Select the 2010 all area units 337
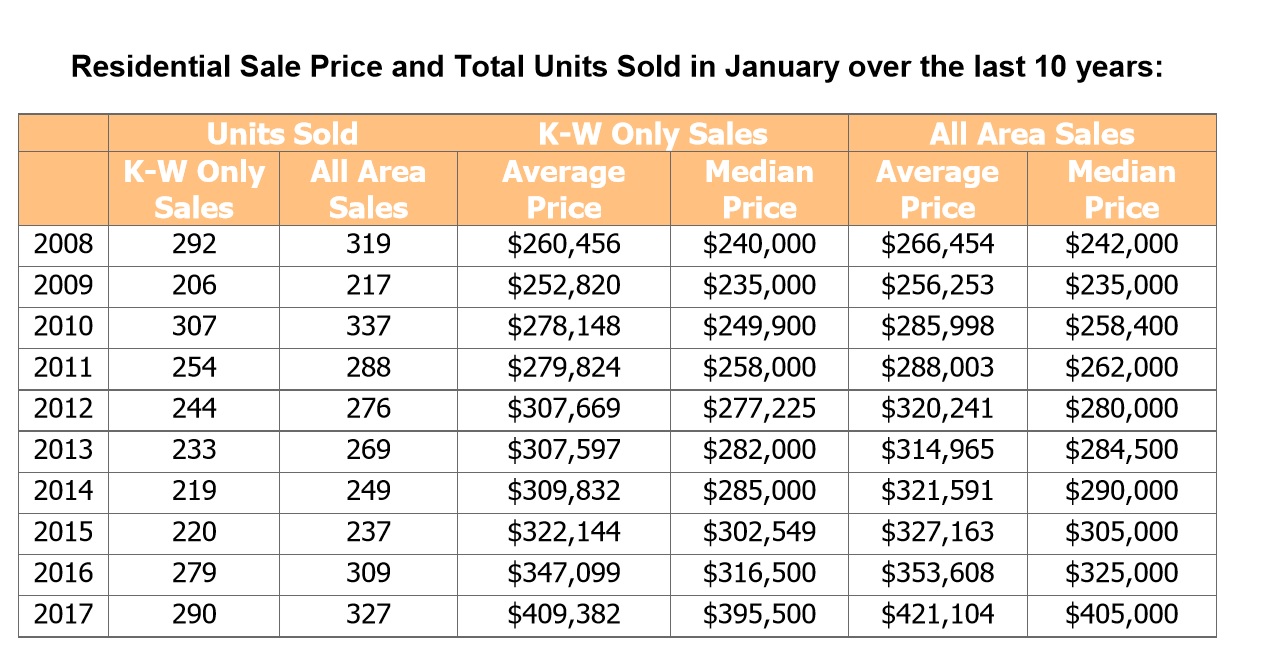Viewport: 1284px width, 656px height. (x=368, y=327)
